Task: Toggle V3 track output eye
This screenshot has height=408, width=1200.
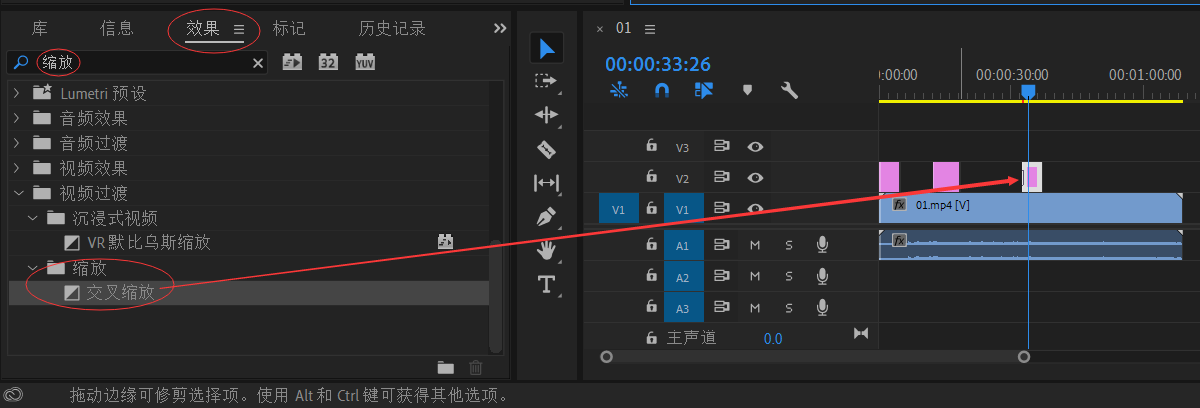Action: tap(755, 147)
